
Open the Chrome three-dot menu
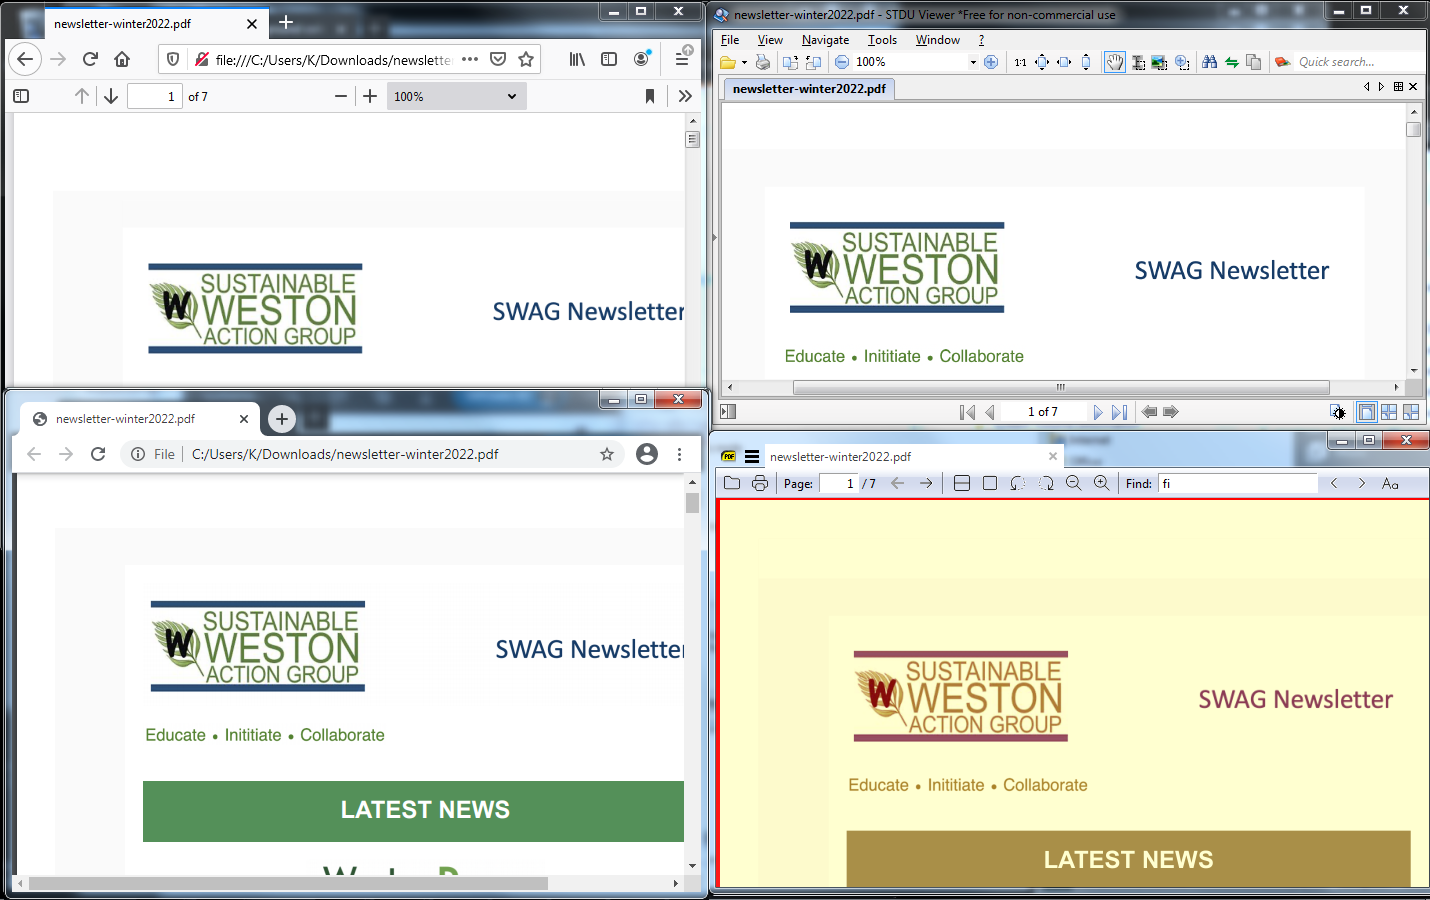coord(679,454)
